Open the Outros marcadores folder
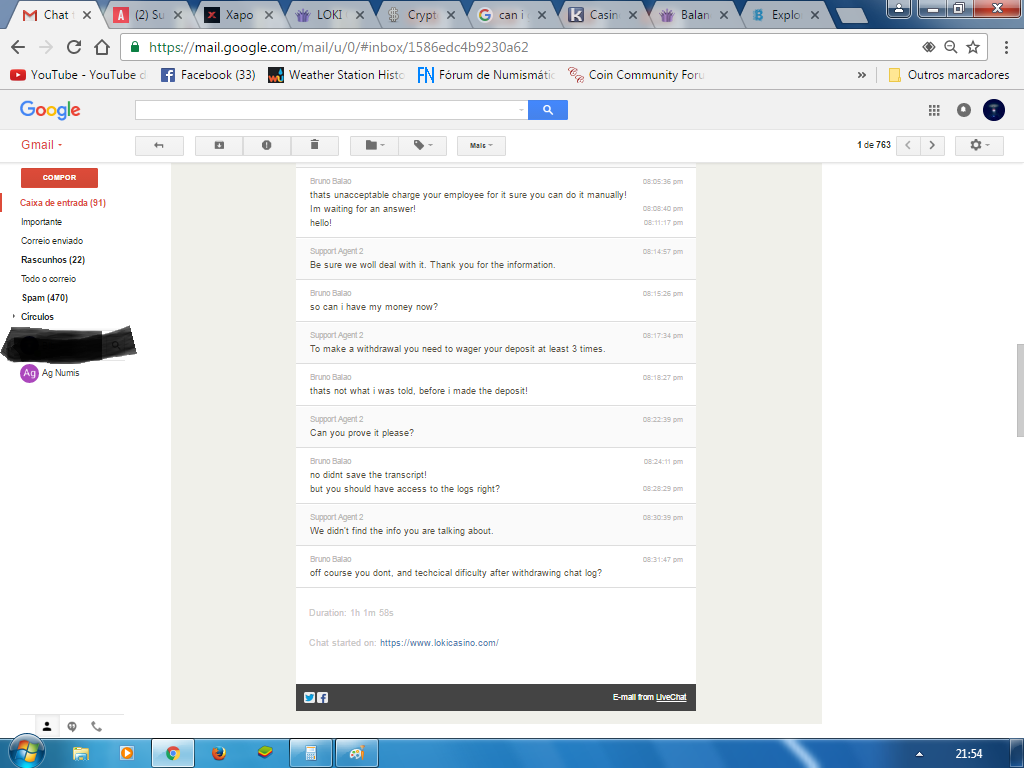 [x=949, y=75]
